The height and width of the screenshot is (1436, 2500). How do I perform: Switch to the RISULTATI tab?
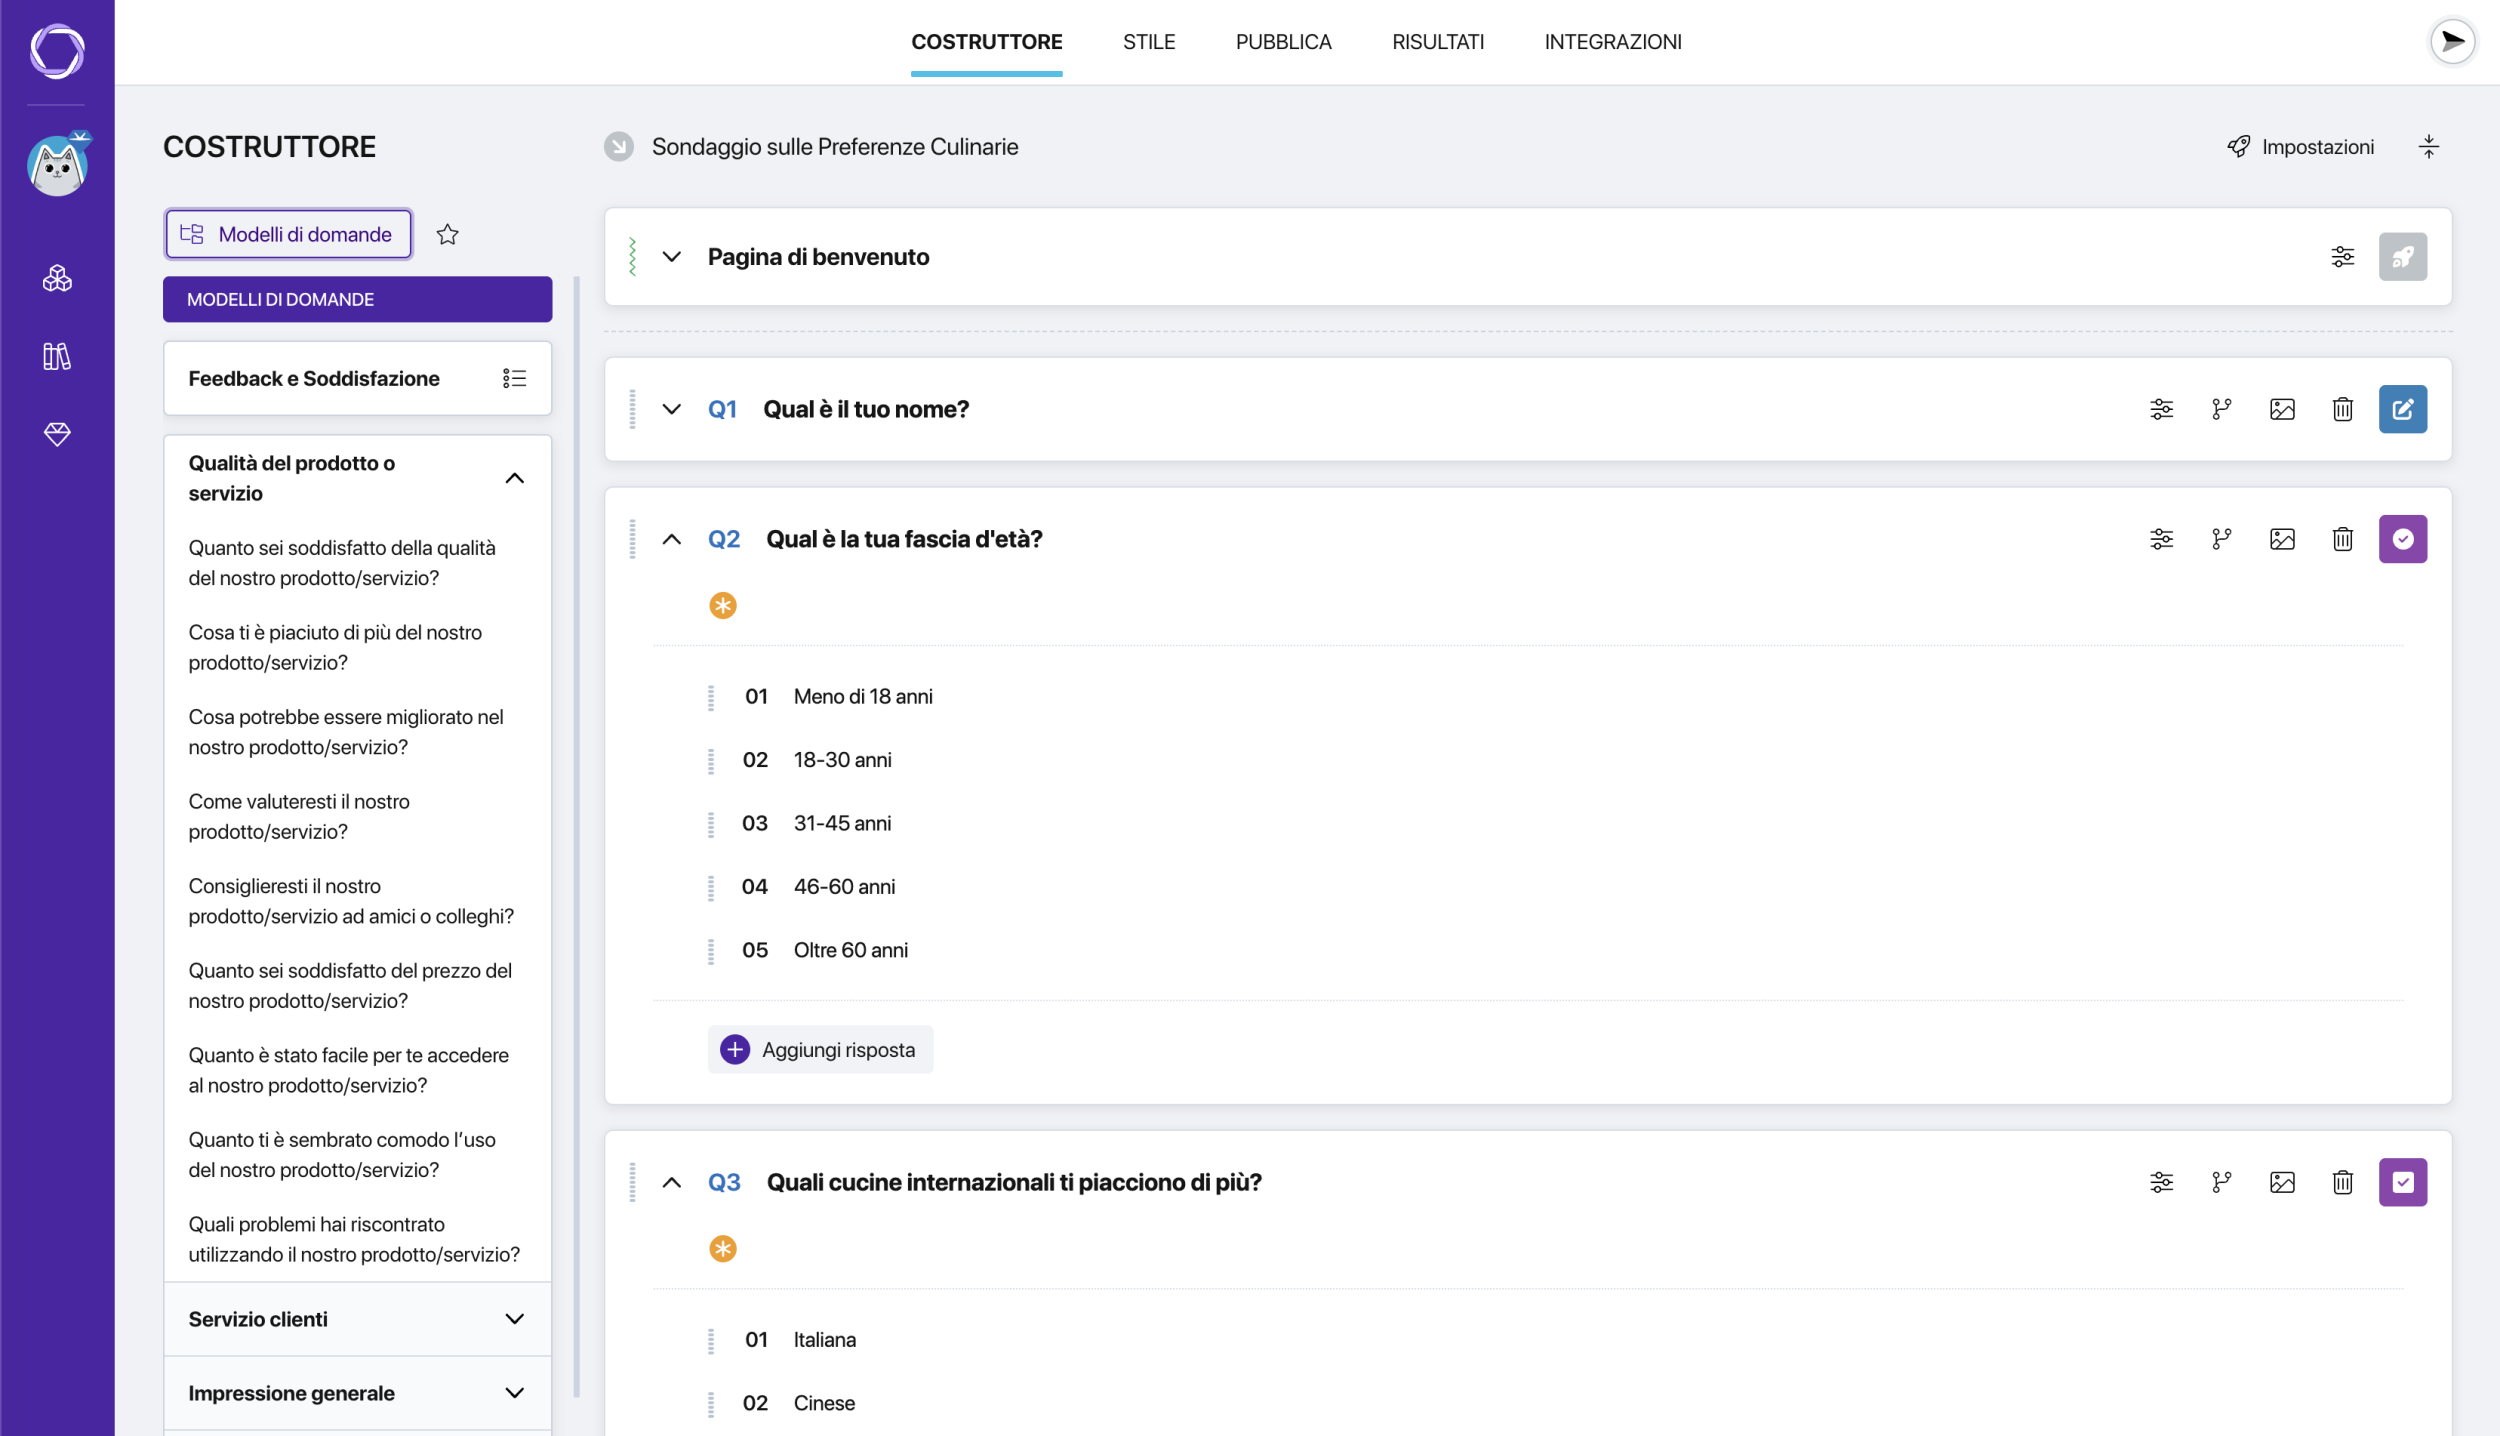[1438, 42]
